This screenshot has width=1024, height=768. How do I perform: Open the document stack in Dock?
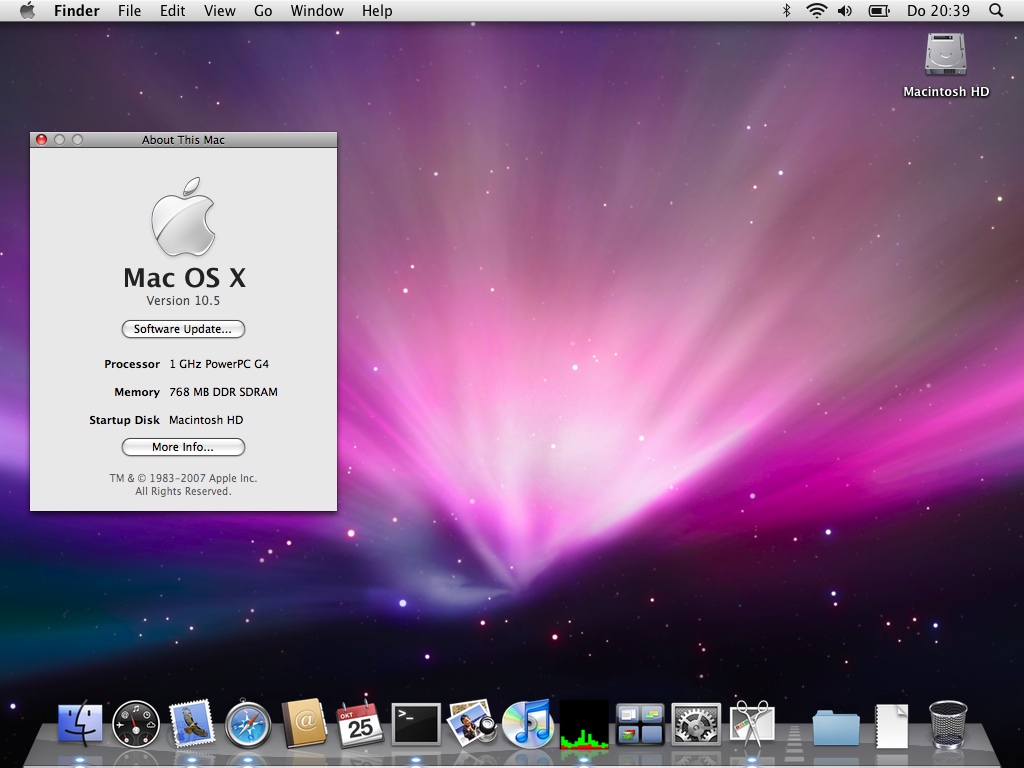click(891, 725)
